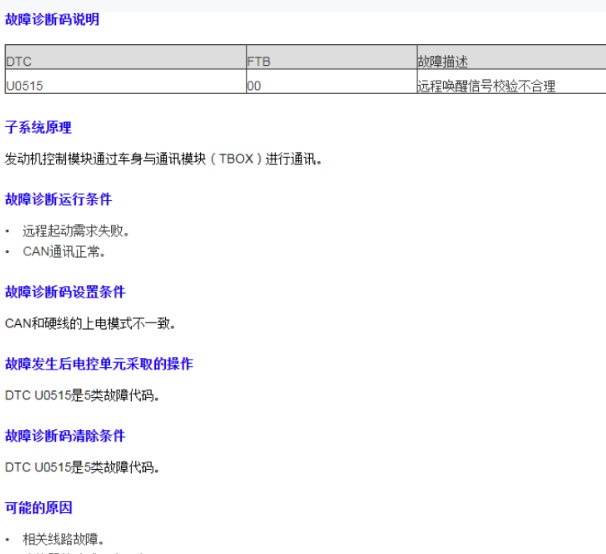Select the 子系统原理 heading
This screenshot has height=554, width=606.
click(38, 127)
